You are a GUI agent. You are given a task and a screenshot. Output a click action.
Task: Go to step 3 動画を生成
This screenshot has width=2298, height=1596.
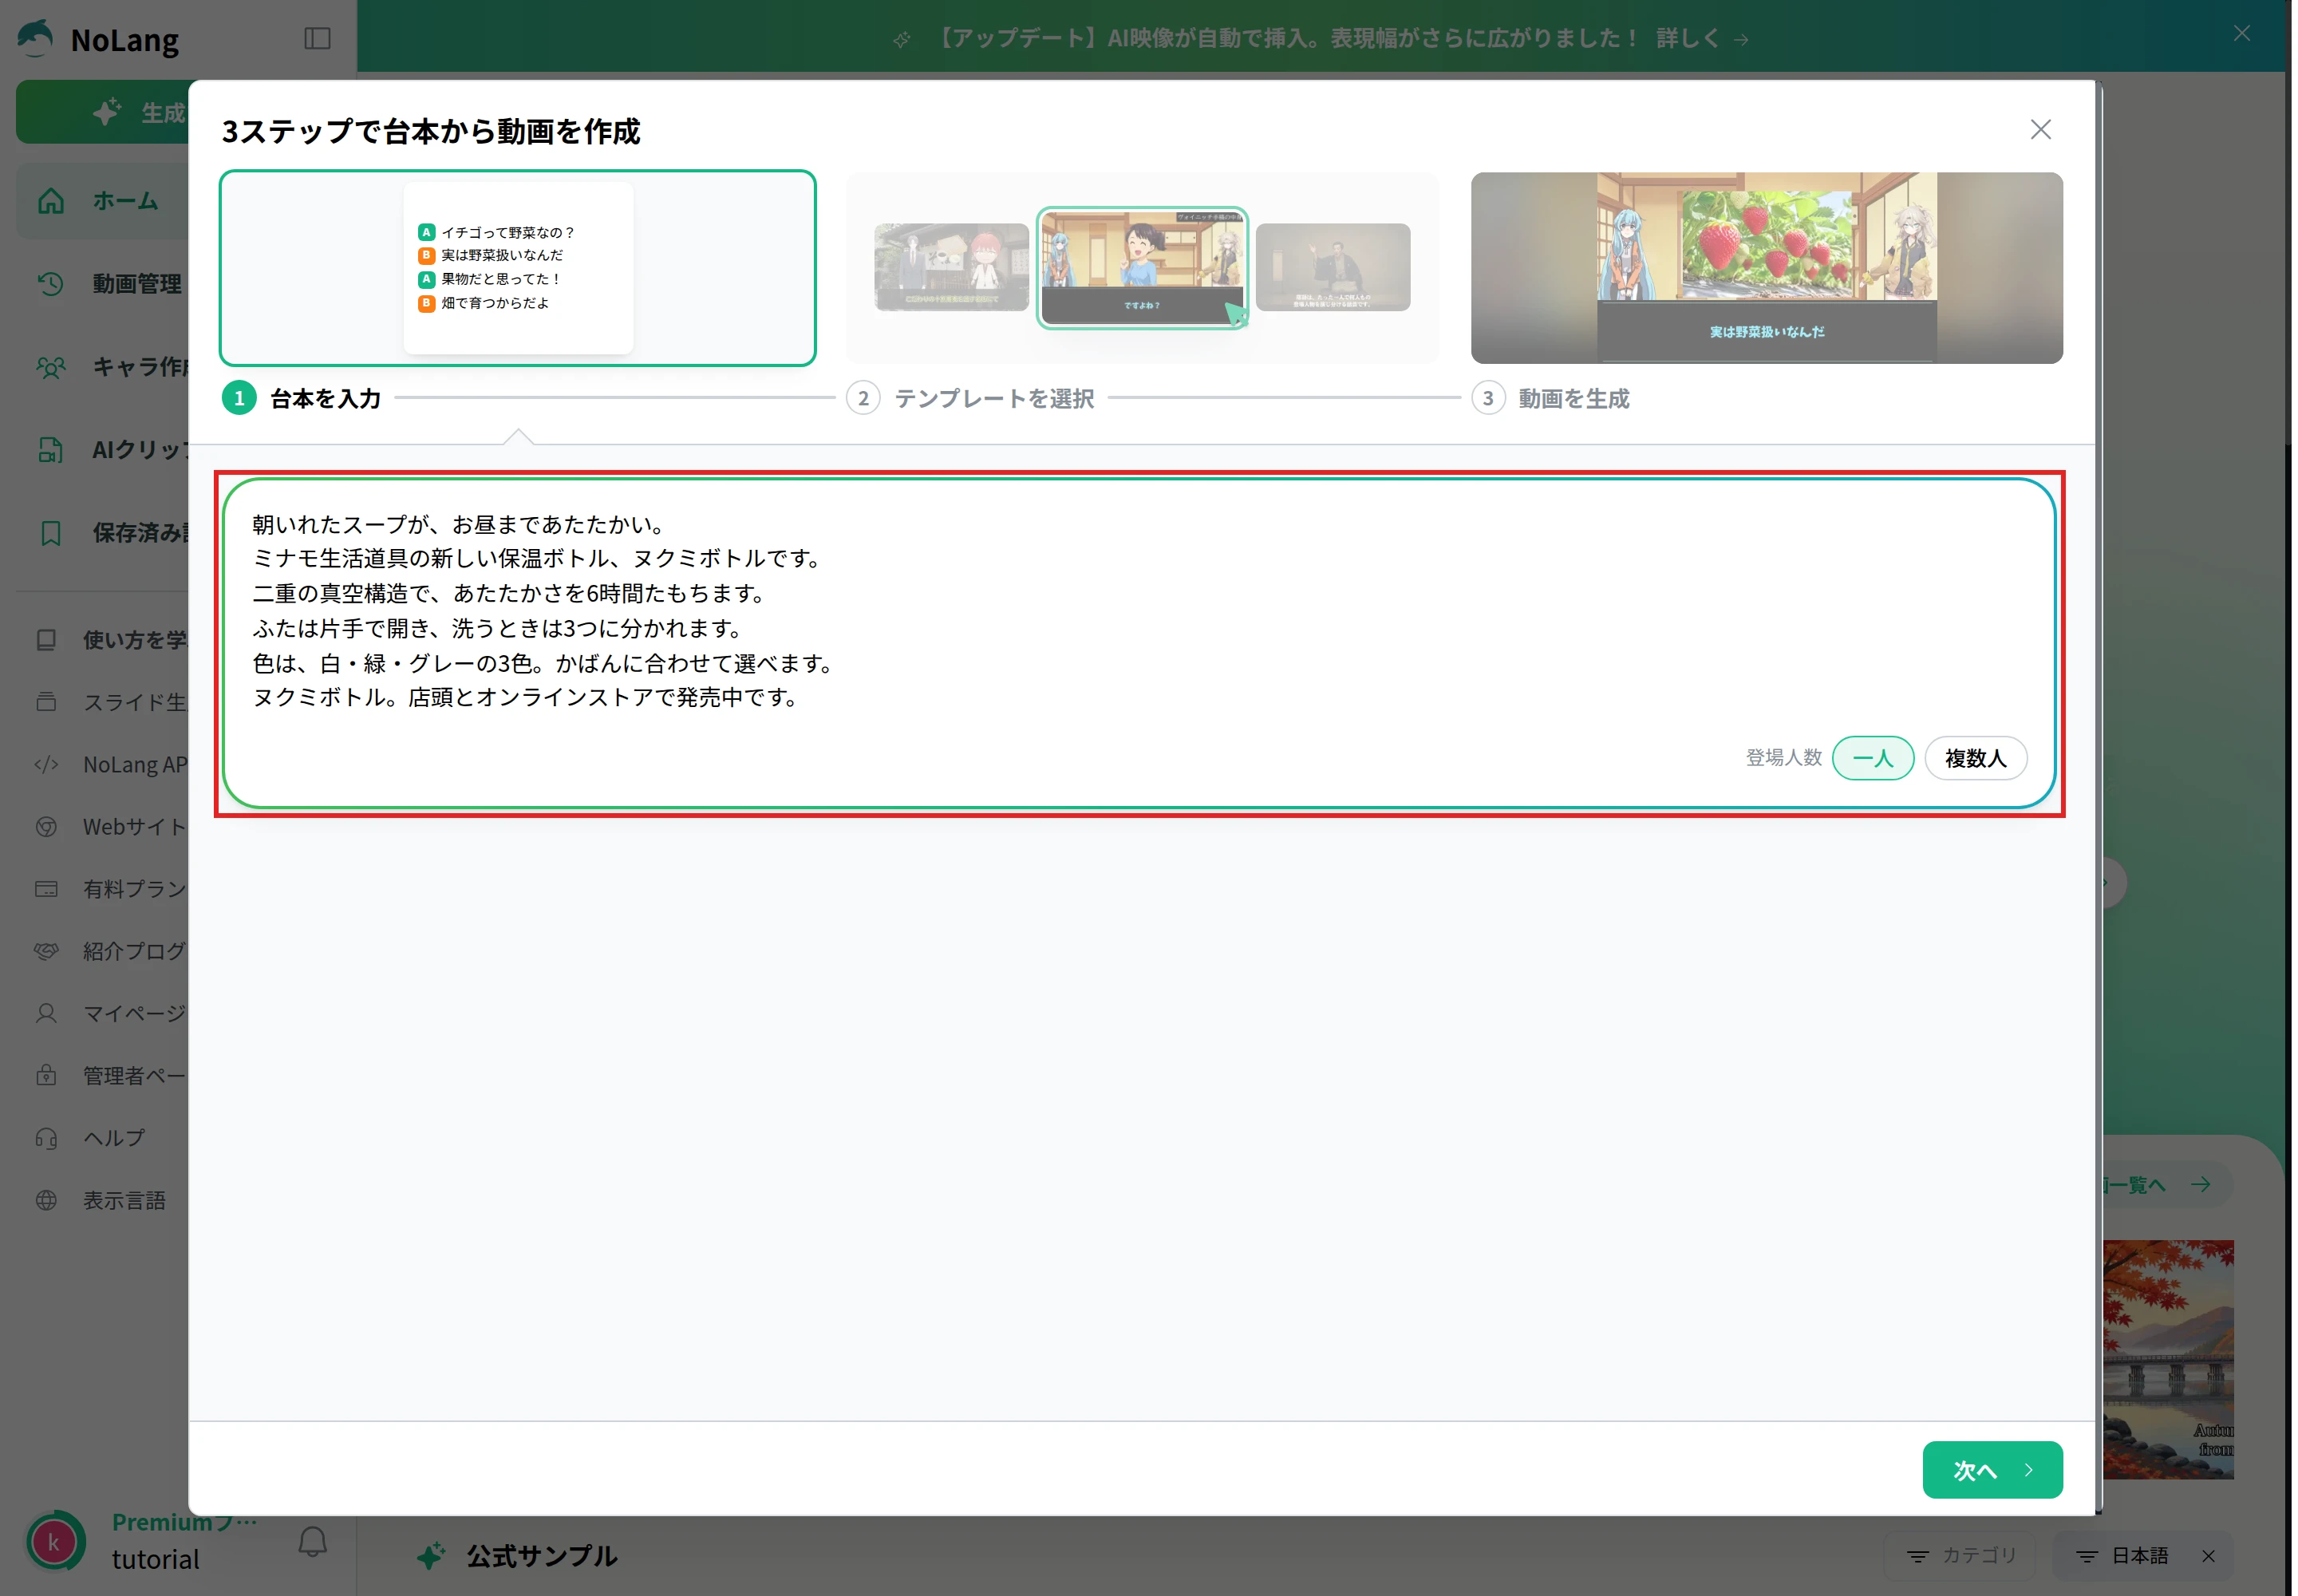1550,398
